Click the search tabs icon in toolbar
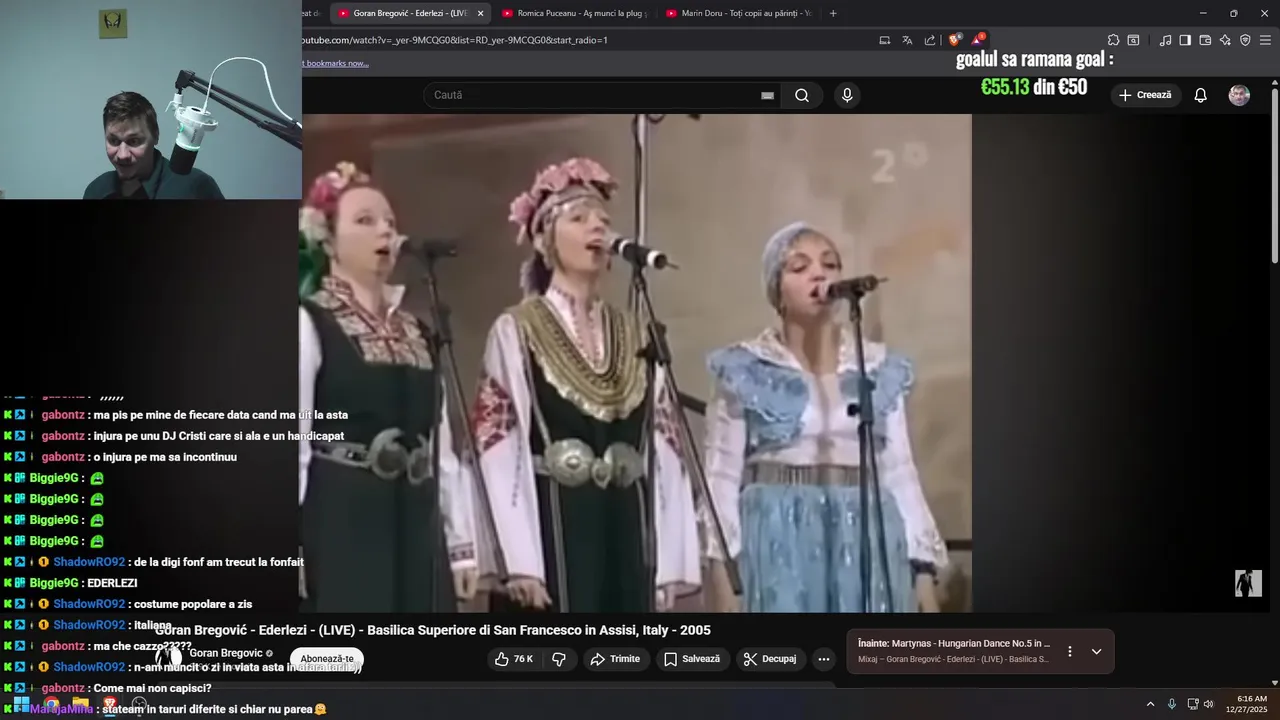The image size is (1280, 720). point(1133,40)
